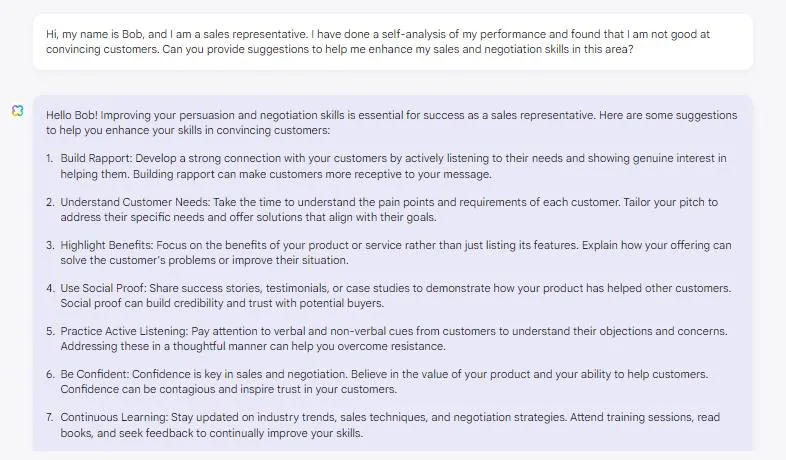Click Bob's sales representative message bubble
The width and height of the screenshot is (786, 460).
[392, 42]
